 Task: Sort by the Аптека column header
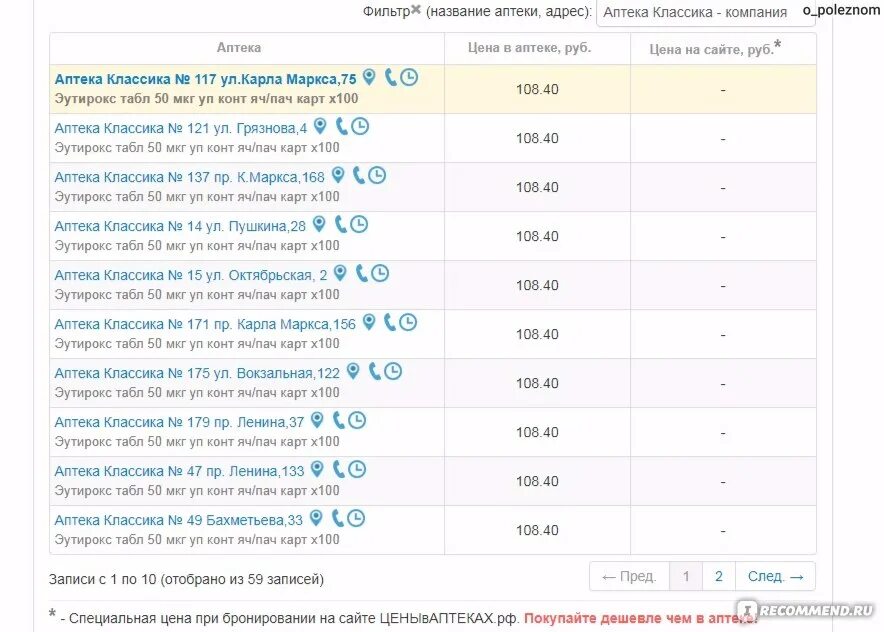point(238,48)
